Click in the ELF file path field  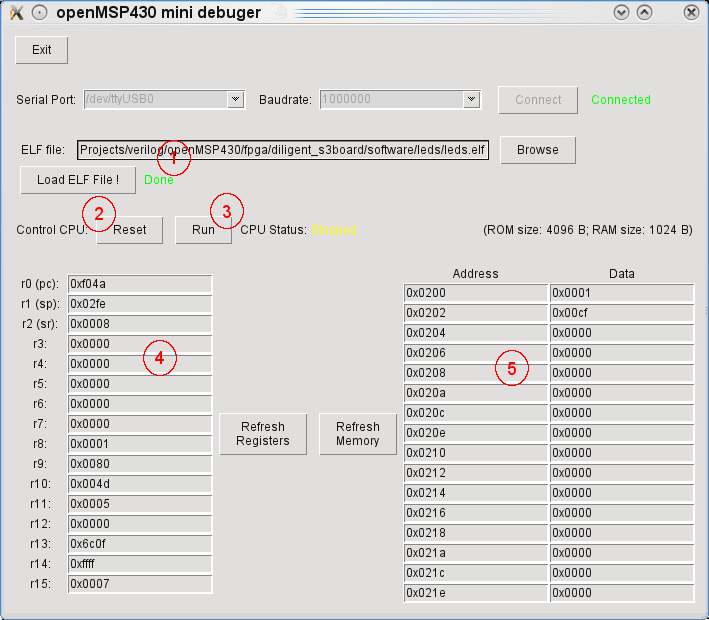[x=283, y=150]
